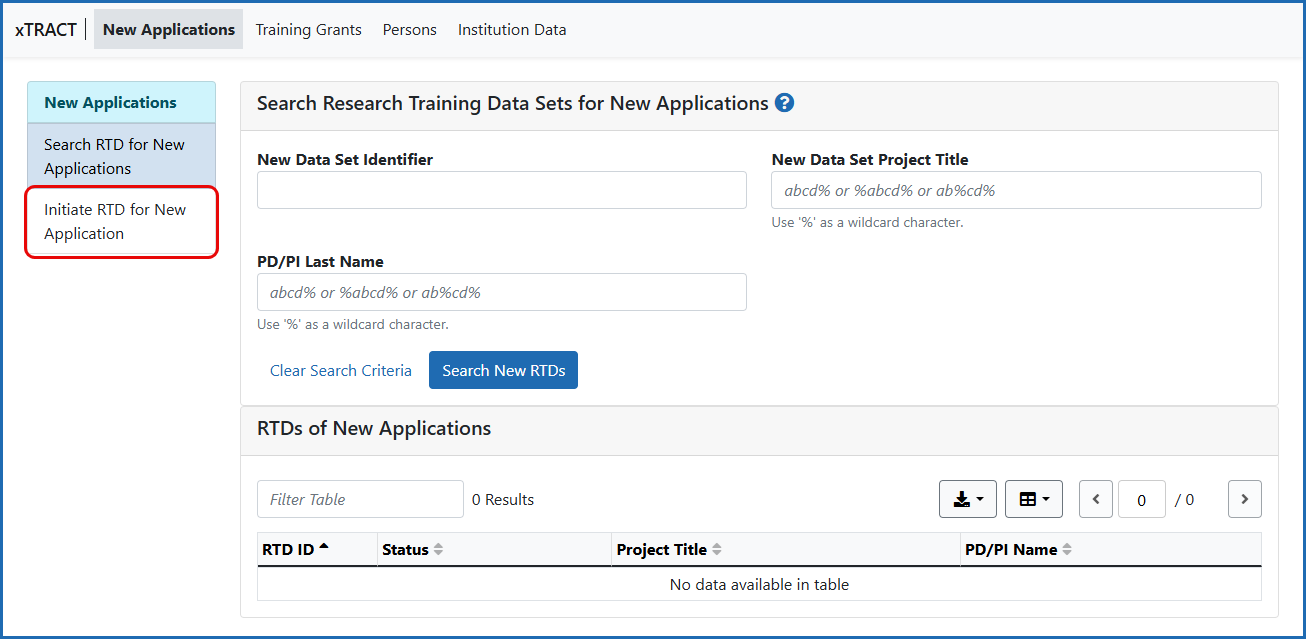Viewport: 1306px width, 639px height.
Task: Click the previous page chevron
Action: 1095,498
